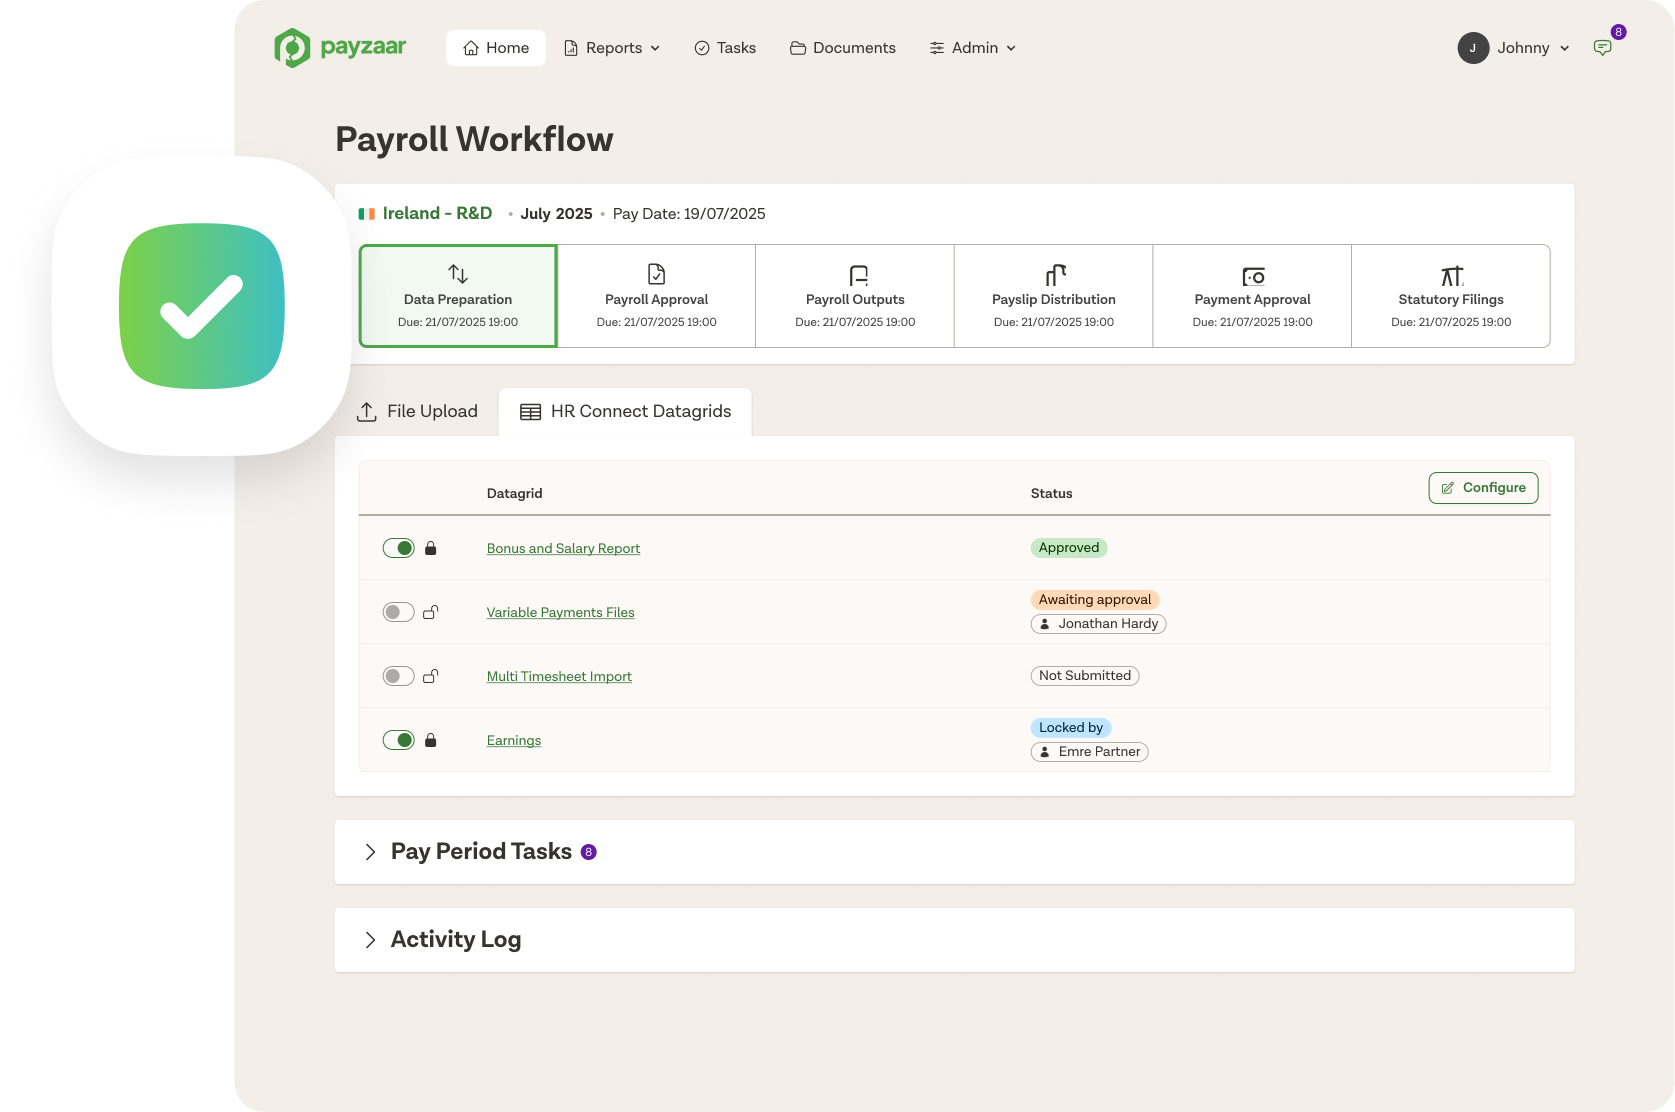1675x1112 pixels.
Task: Select the Payment Approval workflow step
Action: point(1252,296)
